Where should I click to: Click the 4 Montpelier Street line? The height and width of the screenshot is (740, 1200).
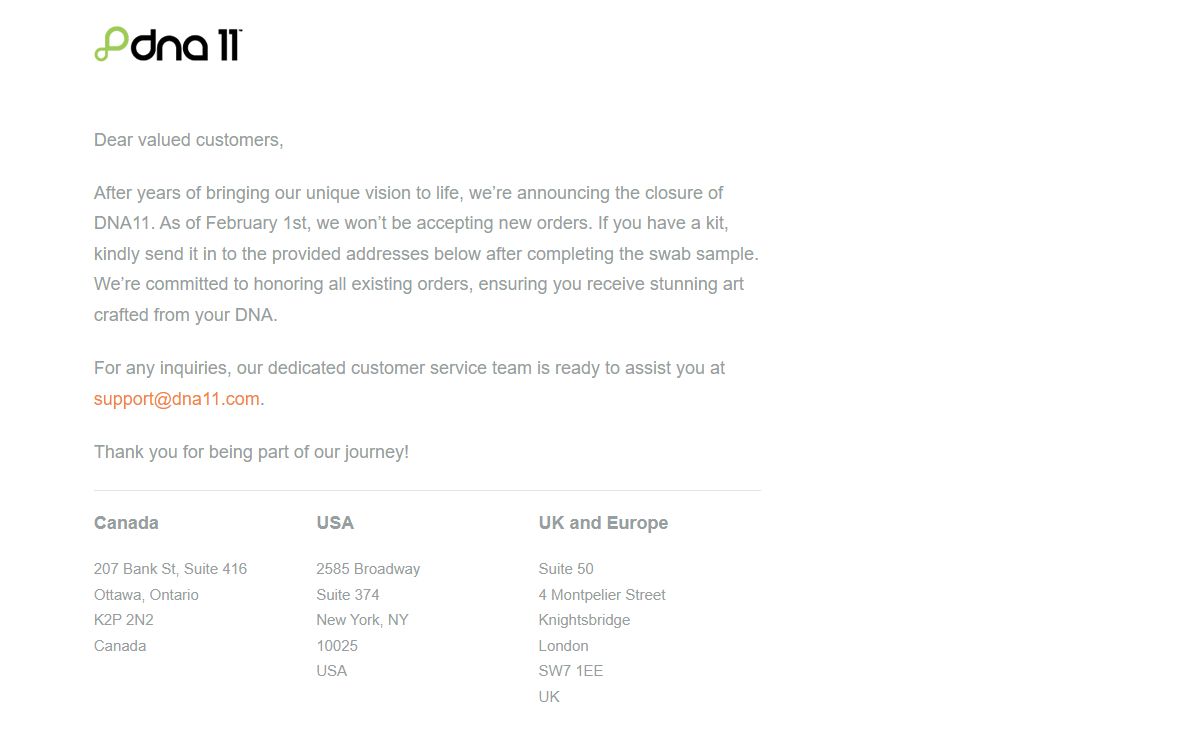pyautogui.click(x=602, y=595)
